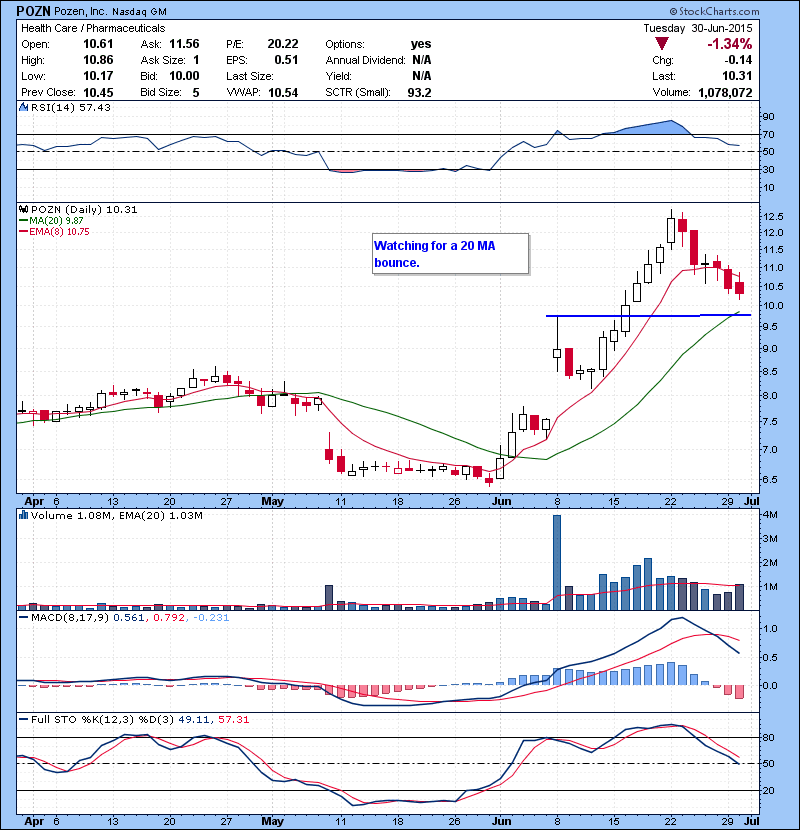Click the green MA(20) legend line marker
This screenshot has width=800, height=830.
click(24, 221)
